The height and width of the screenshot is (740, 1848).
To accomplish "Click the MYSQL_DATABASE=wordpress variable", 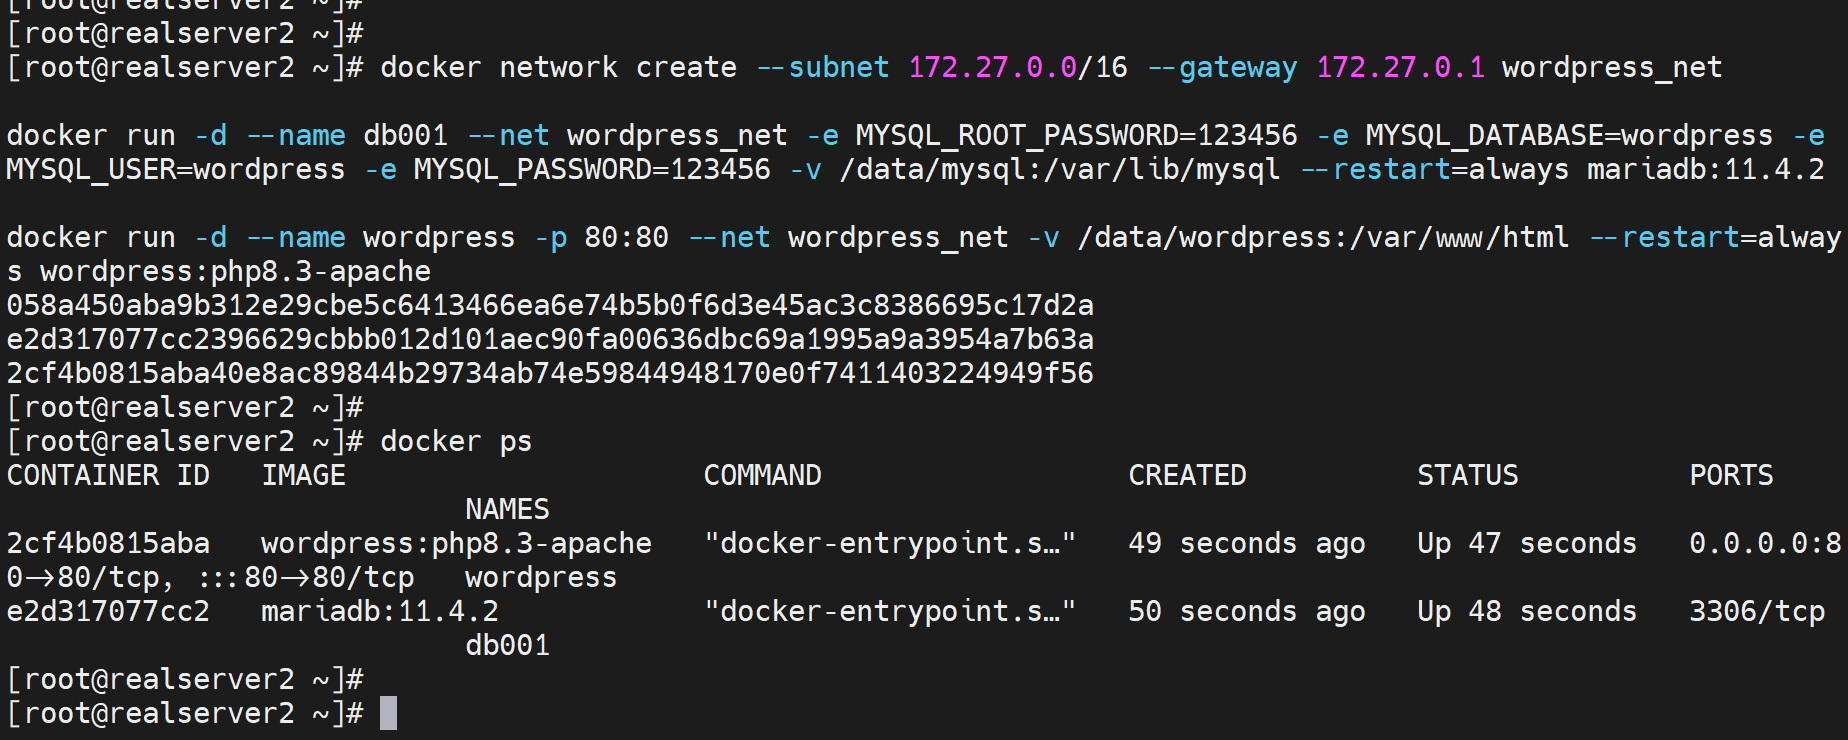I will point(1568,135).
